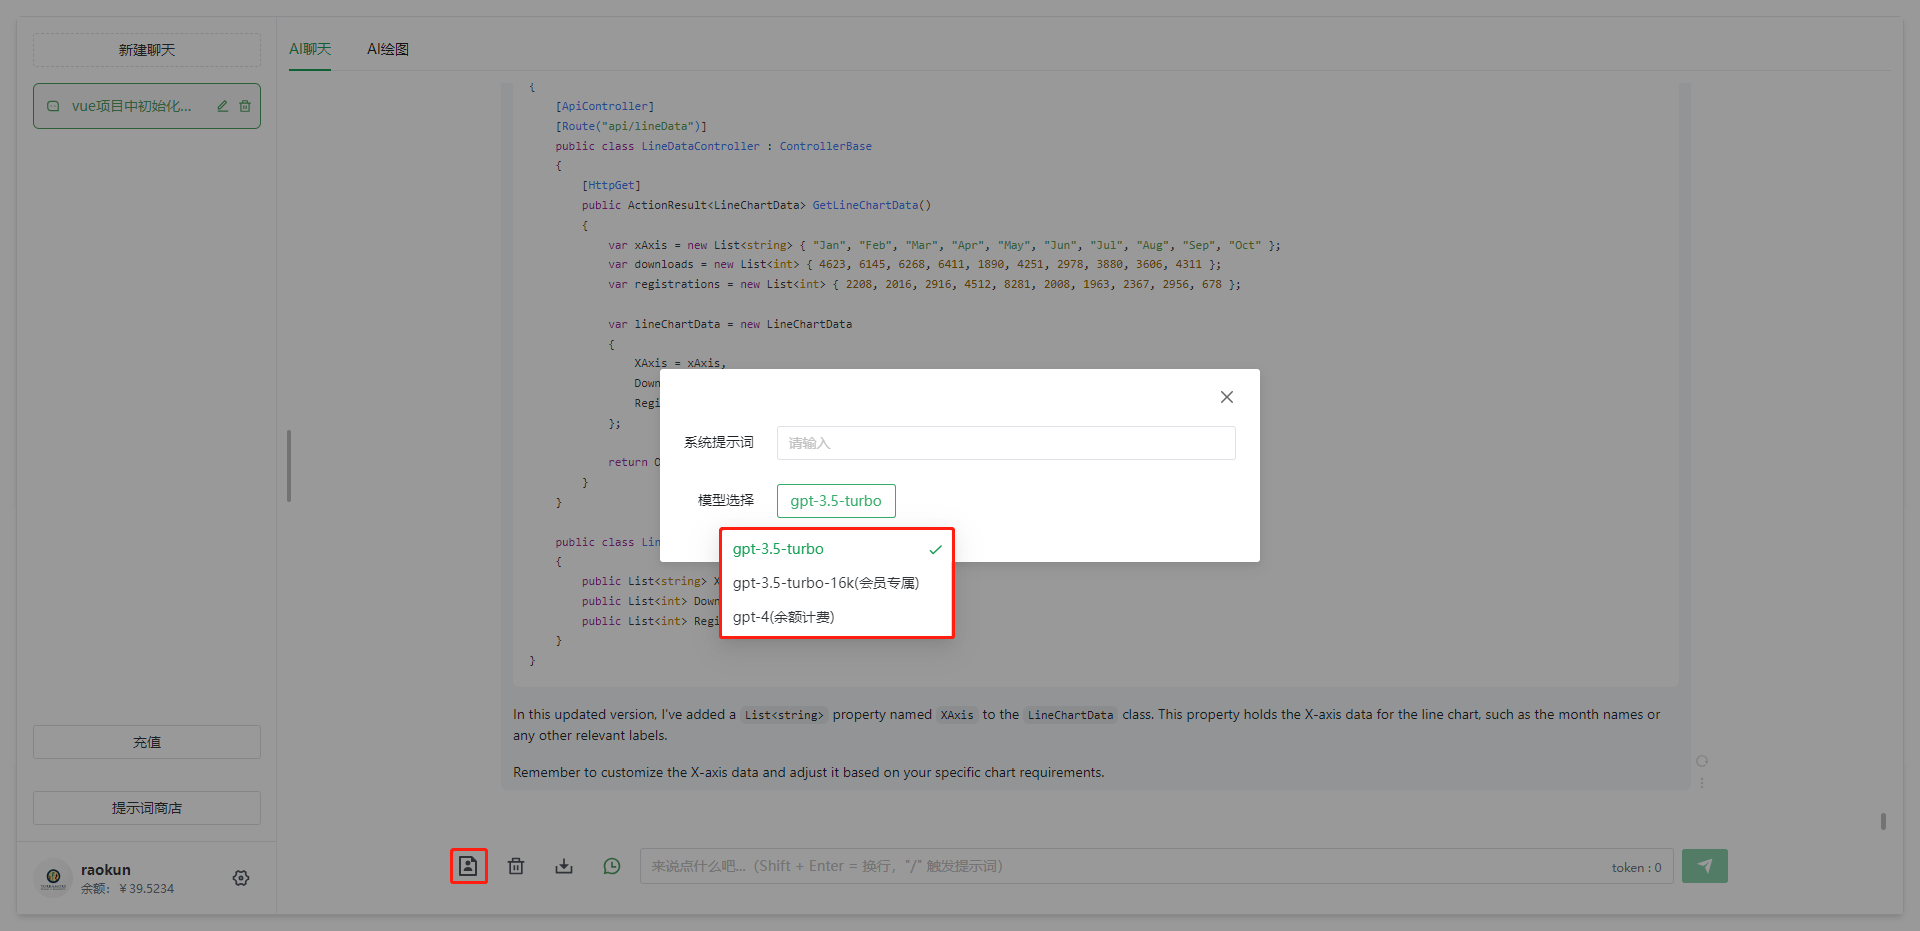Switch to the AI聊天 tab
The width and height of the screenshot is (1920, 931).
click(x=310, y=49)
